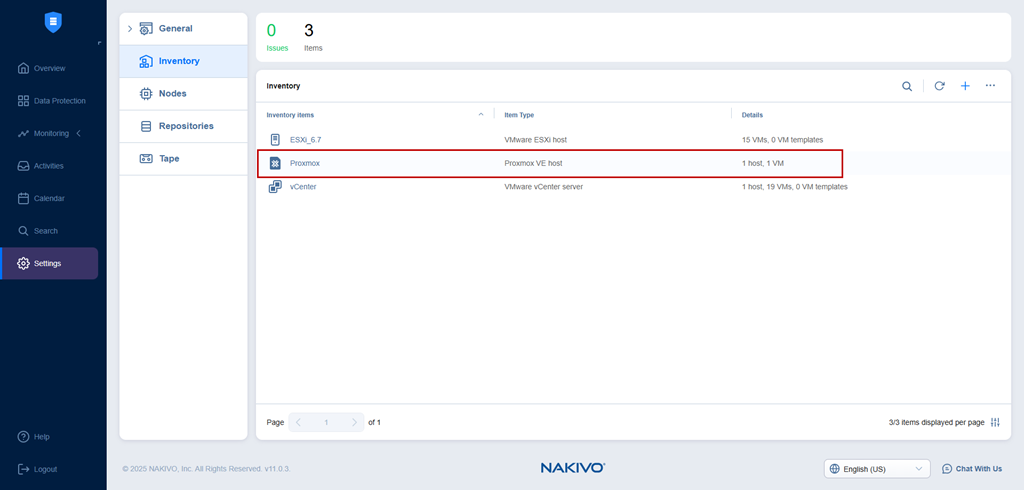Screen dimensions: 1024x490
Task: Click the Data Protection grid icon
Action: click(x=24, y=101)
